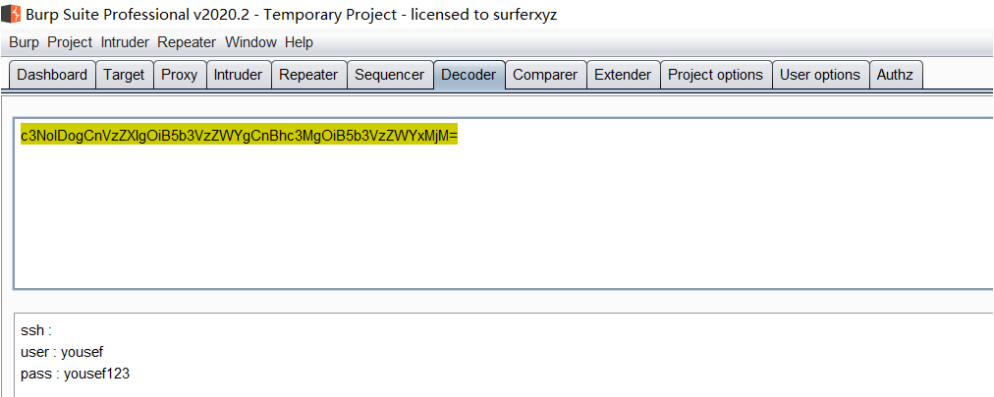
Task: Switch to the Intruder tab
Action: pyautogui.click(x=238, y=75)
